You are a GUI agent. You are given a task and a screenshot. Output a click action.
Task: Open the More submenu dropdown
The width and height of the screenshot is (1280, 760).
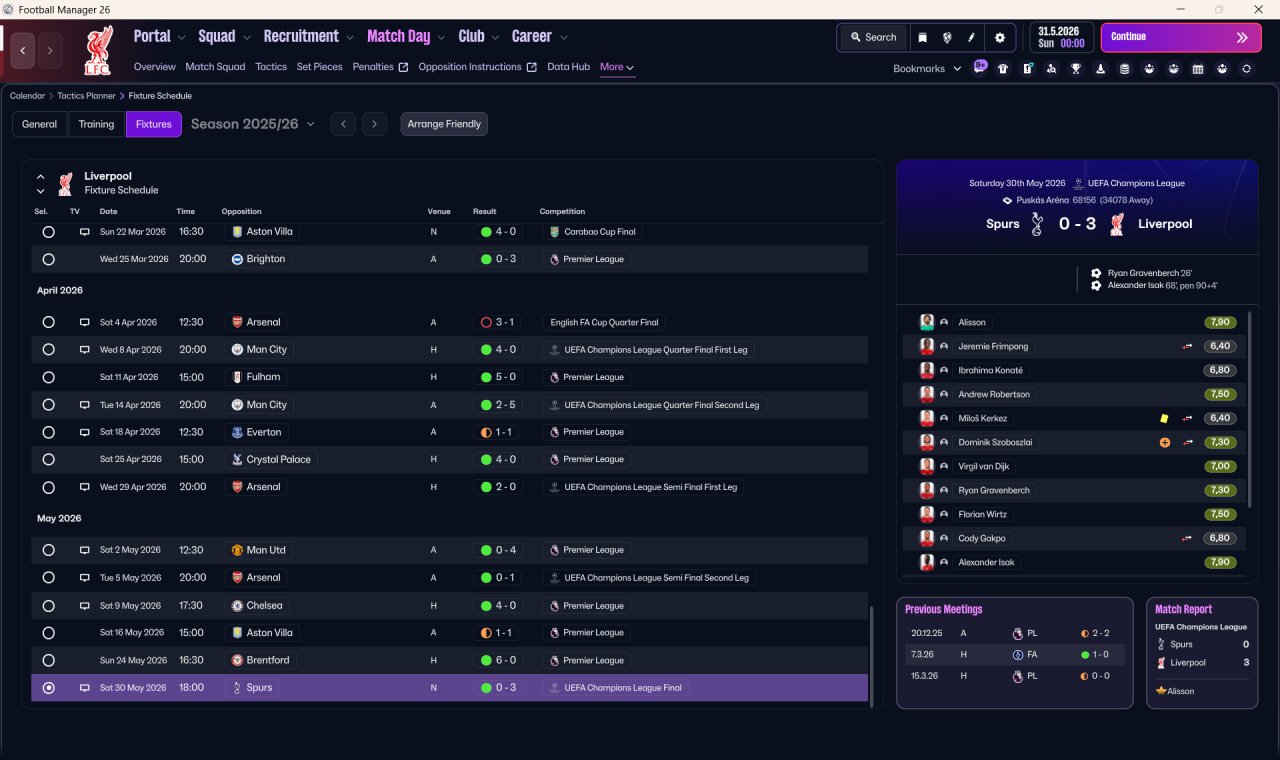tap(617, 67)
